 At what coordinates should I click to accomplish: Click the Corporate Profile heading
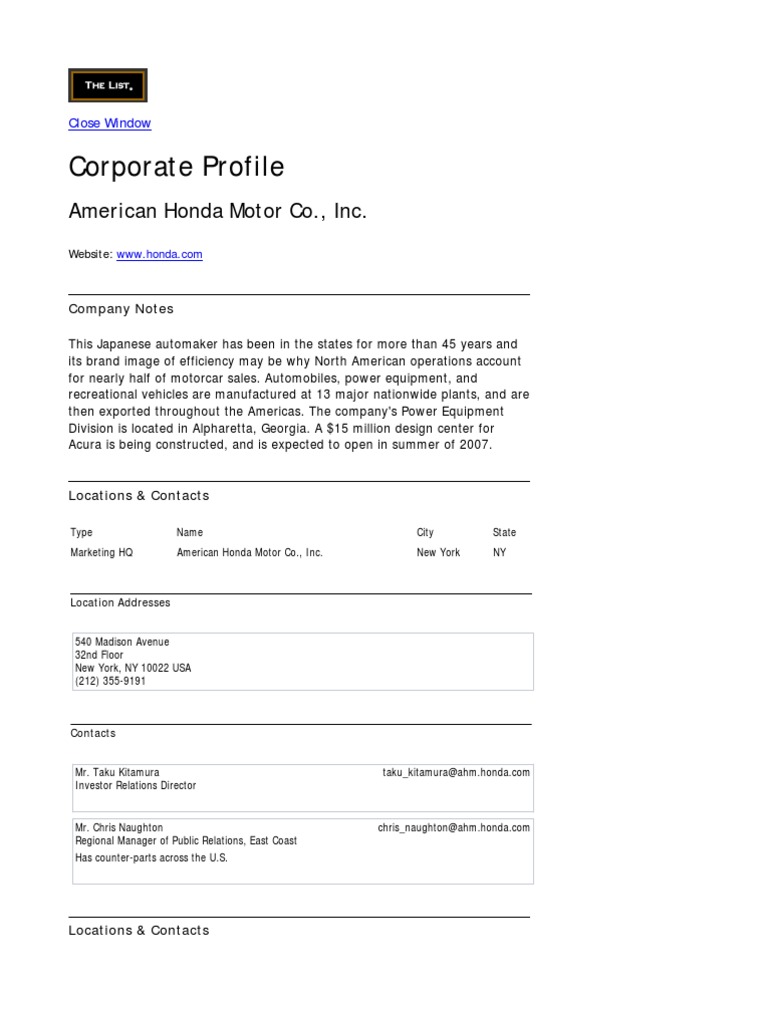click(x=176, y=167)
